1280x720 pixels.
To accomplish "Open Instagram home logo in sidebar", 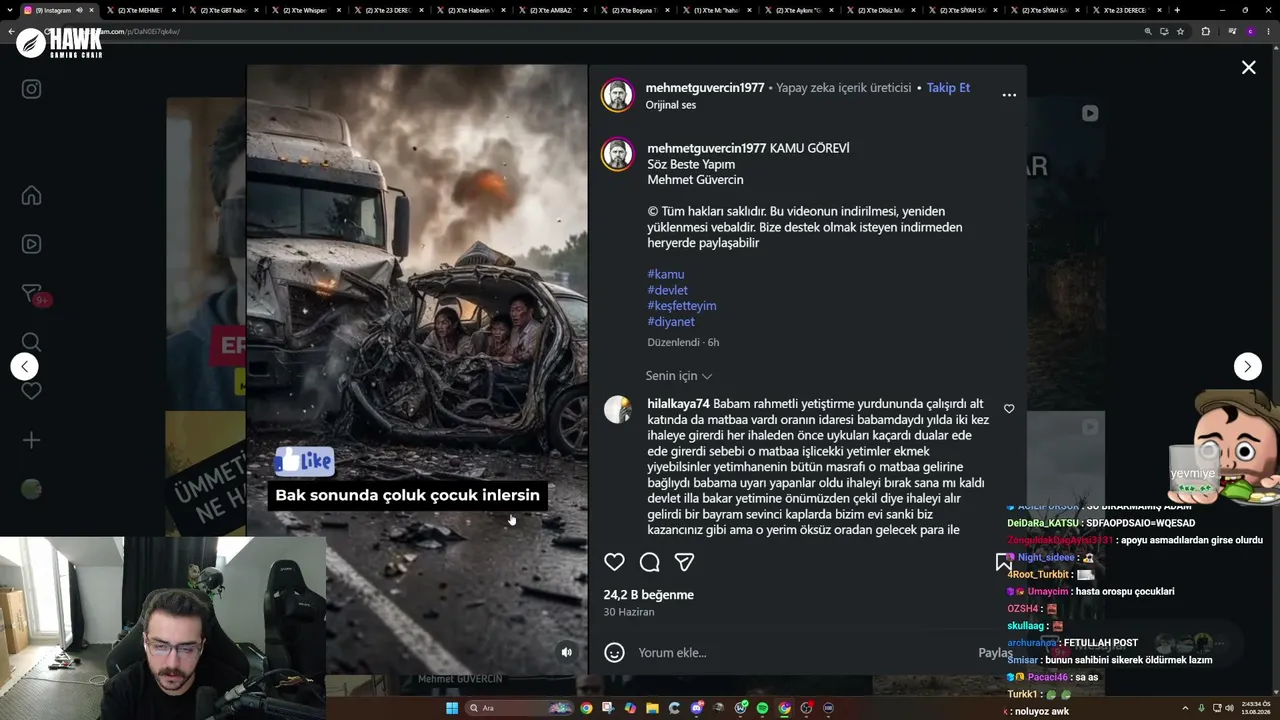I will 31,89.
